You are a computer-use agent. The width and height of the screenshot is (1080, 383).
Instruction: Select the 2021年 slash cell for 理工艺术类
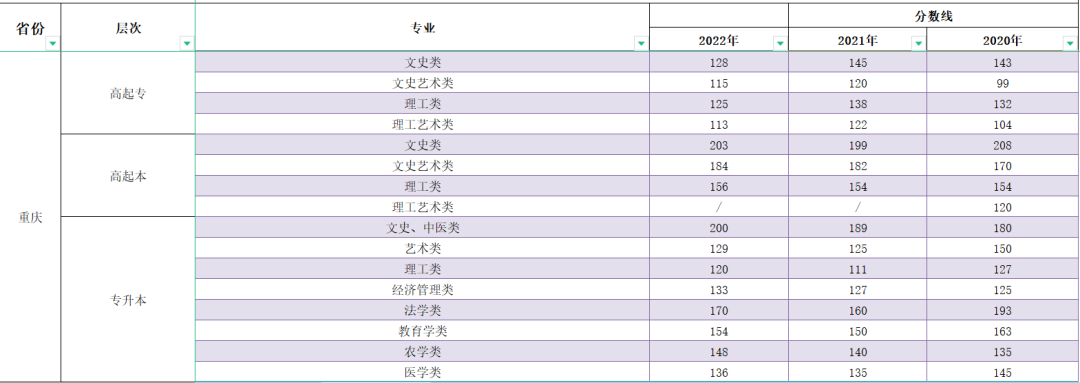858,207
